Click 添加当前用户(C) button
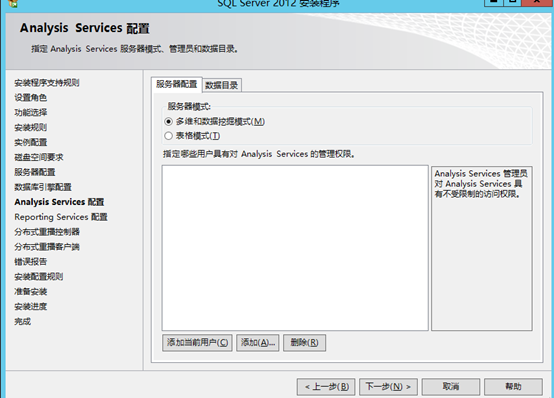The height and width of the screenshot is (398, 554). (x=197, y=343)
